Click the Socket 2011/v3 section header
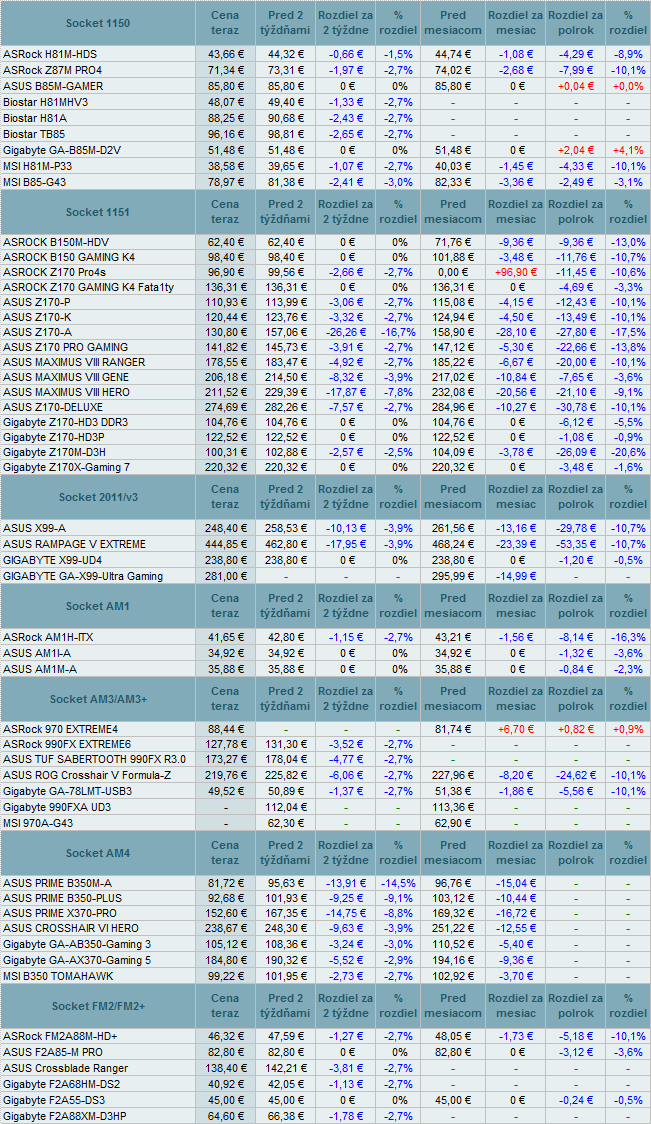651x1124 pixels. click(98, 497)
